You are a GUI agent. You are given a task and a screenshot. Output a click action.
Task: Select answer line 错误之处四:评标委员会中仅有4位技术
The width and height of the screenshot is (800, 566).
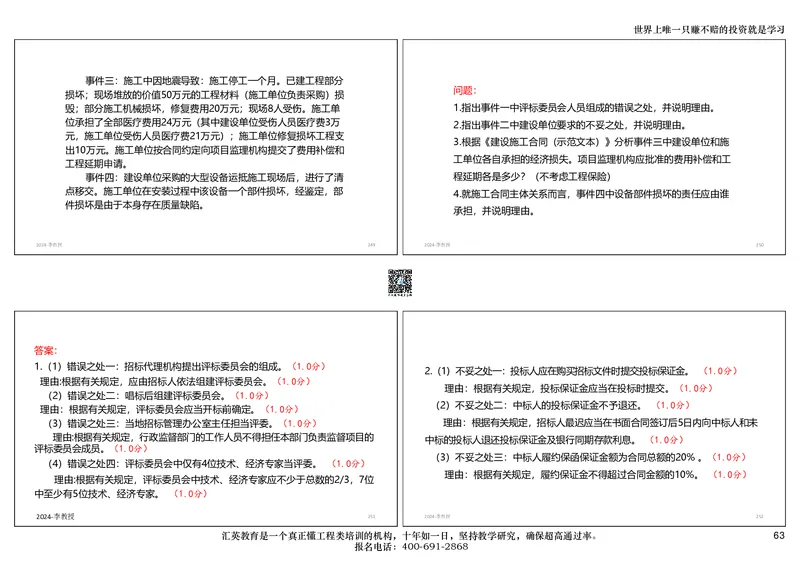[x=207, y=463]
